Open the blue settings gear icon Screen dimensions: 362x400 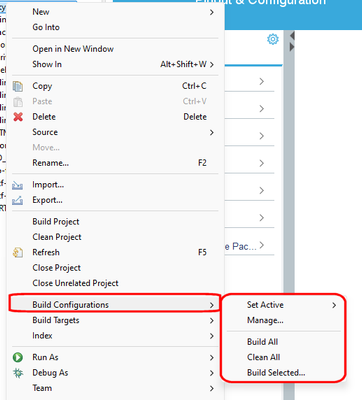pos(273,39)
